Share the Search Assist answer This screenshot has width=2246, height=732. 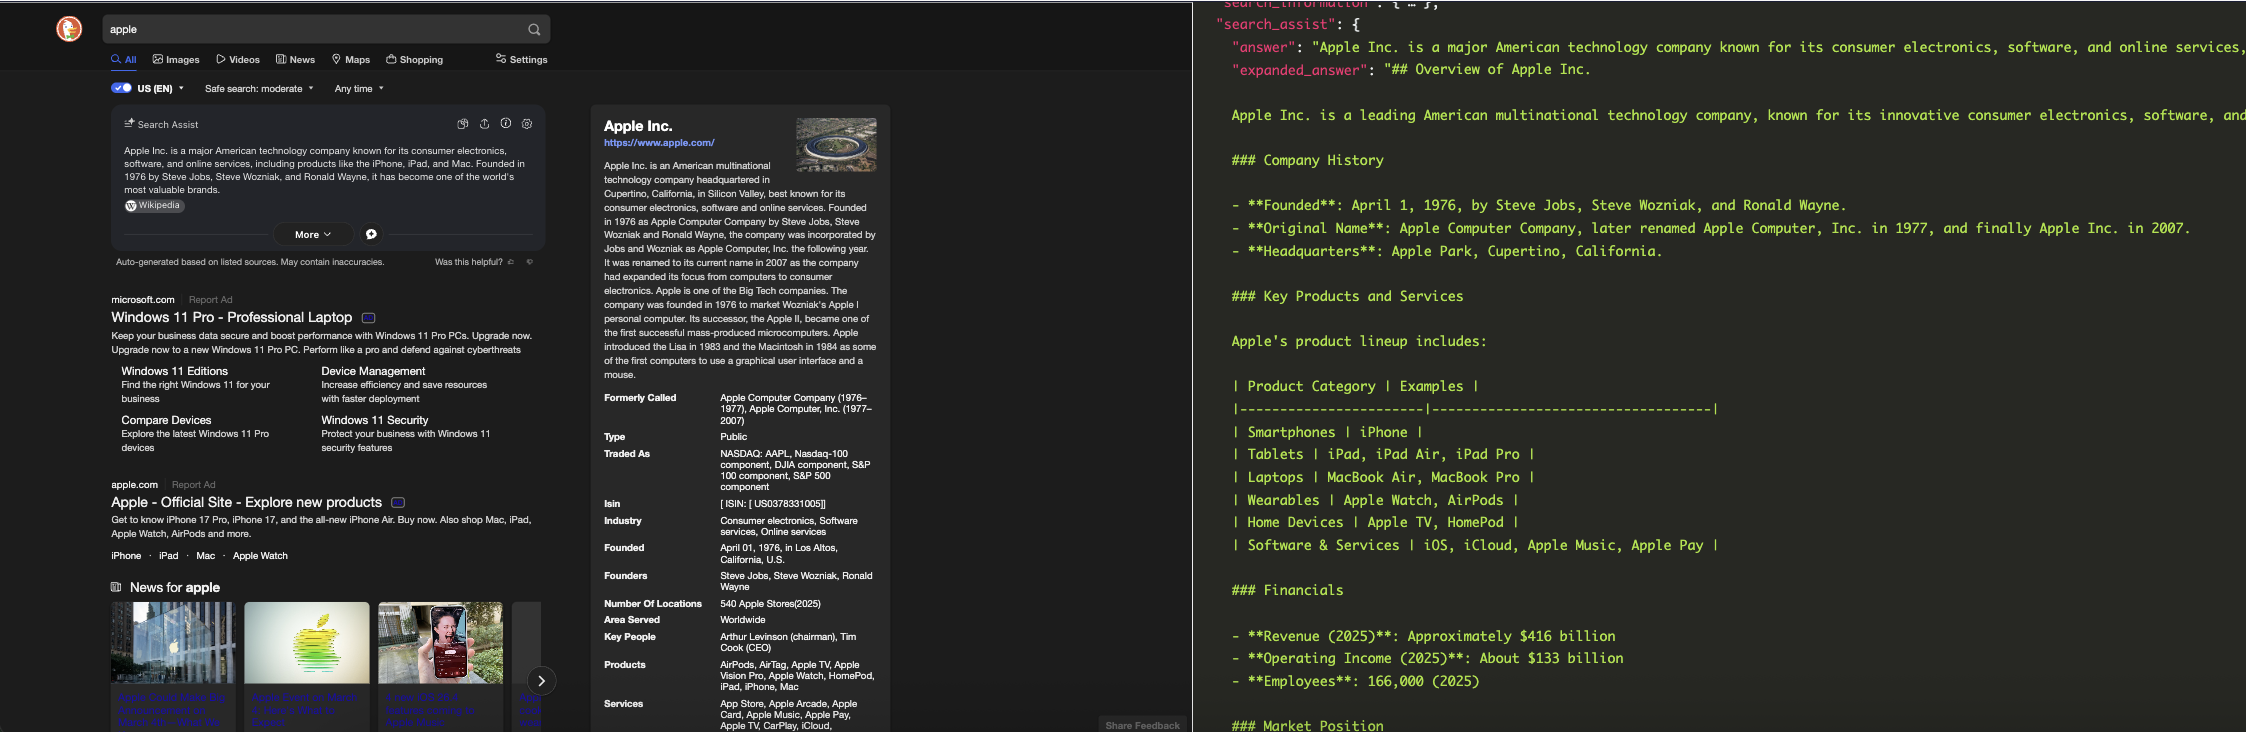click(484, 124)
